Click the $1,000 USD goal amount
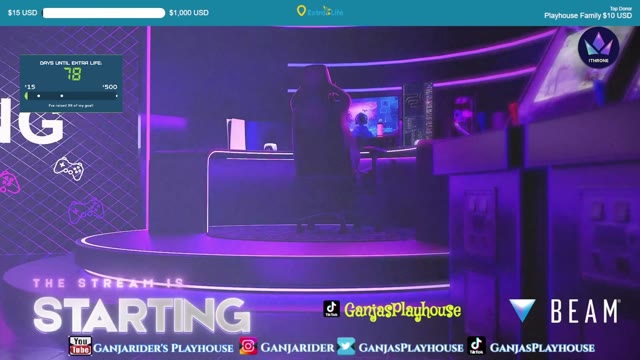Viewport: 640px width, 360px height. click(189, 13)
